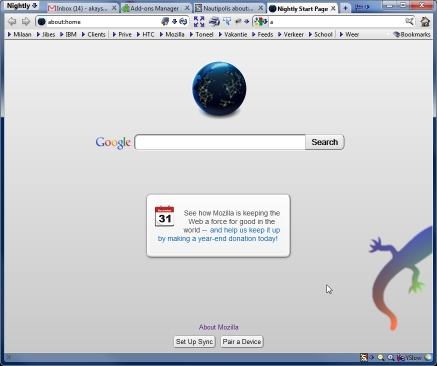Expand the Milaan bookmarks folder
437x366 pixels.
tap(19, 34)
